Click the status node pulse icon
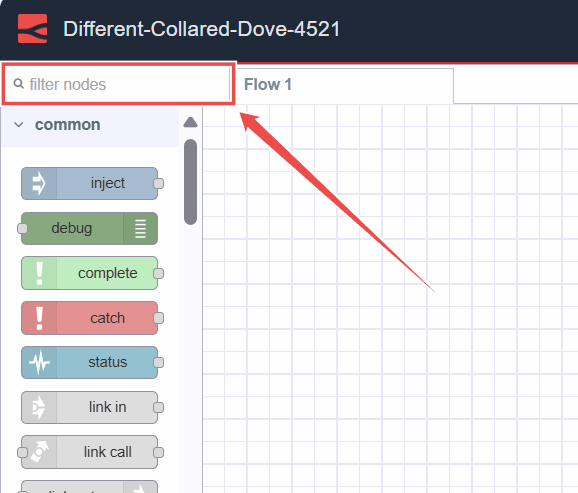The width and height of the screenshot is (578, 493). [x=39, y=363]
